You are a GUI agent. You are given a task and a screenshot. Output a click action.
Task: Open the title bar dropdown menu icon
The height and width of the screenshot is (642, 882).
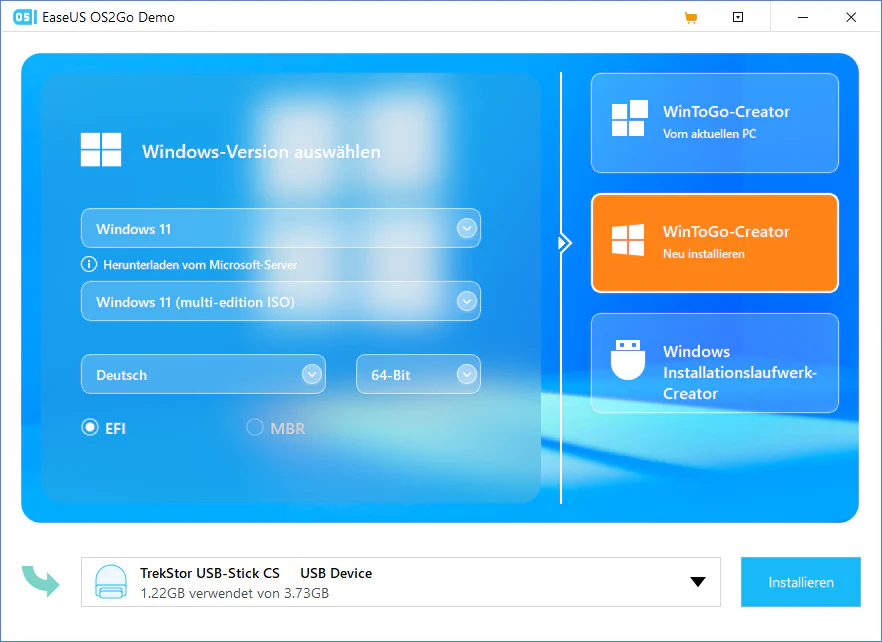(x=738, y=17)
